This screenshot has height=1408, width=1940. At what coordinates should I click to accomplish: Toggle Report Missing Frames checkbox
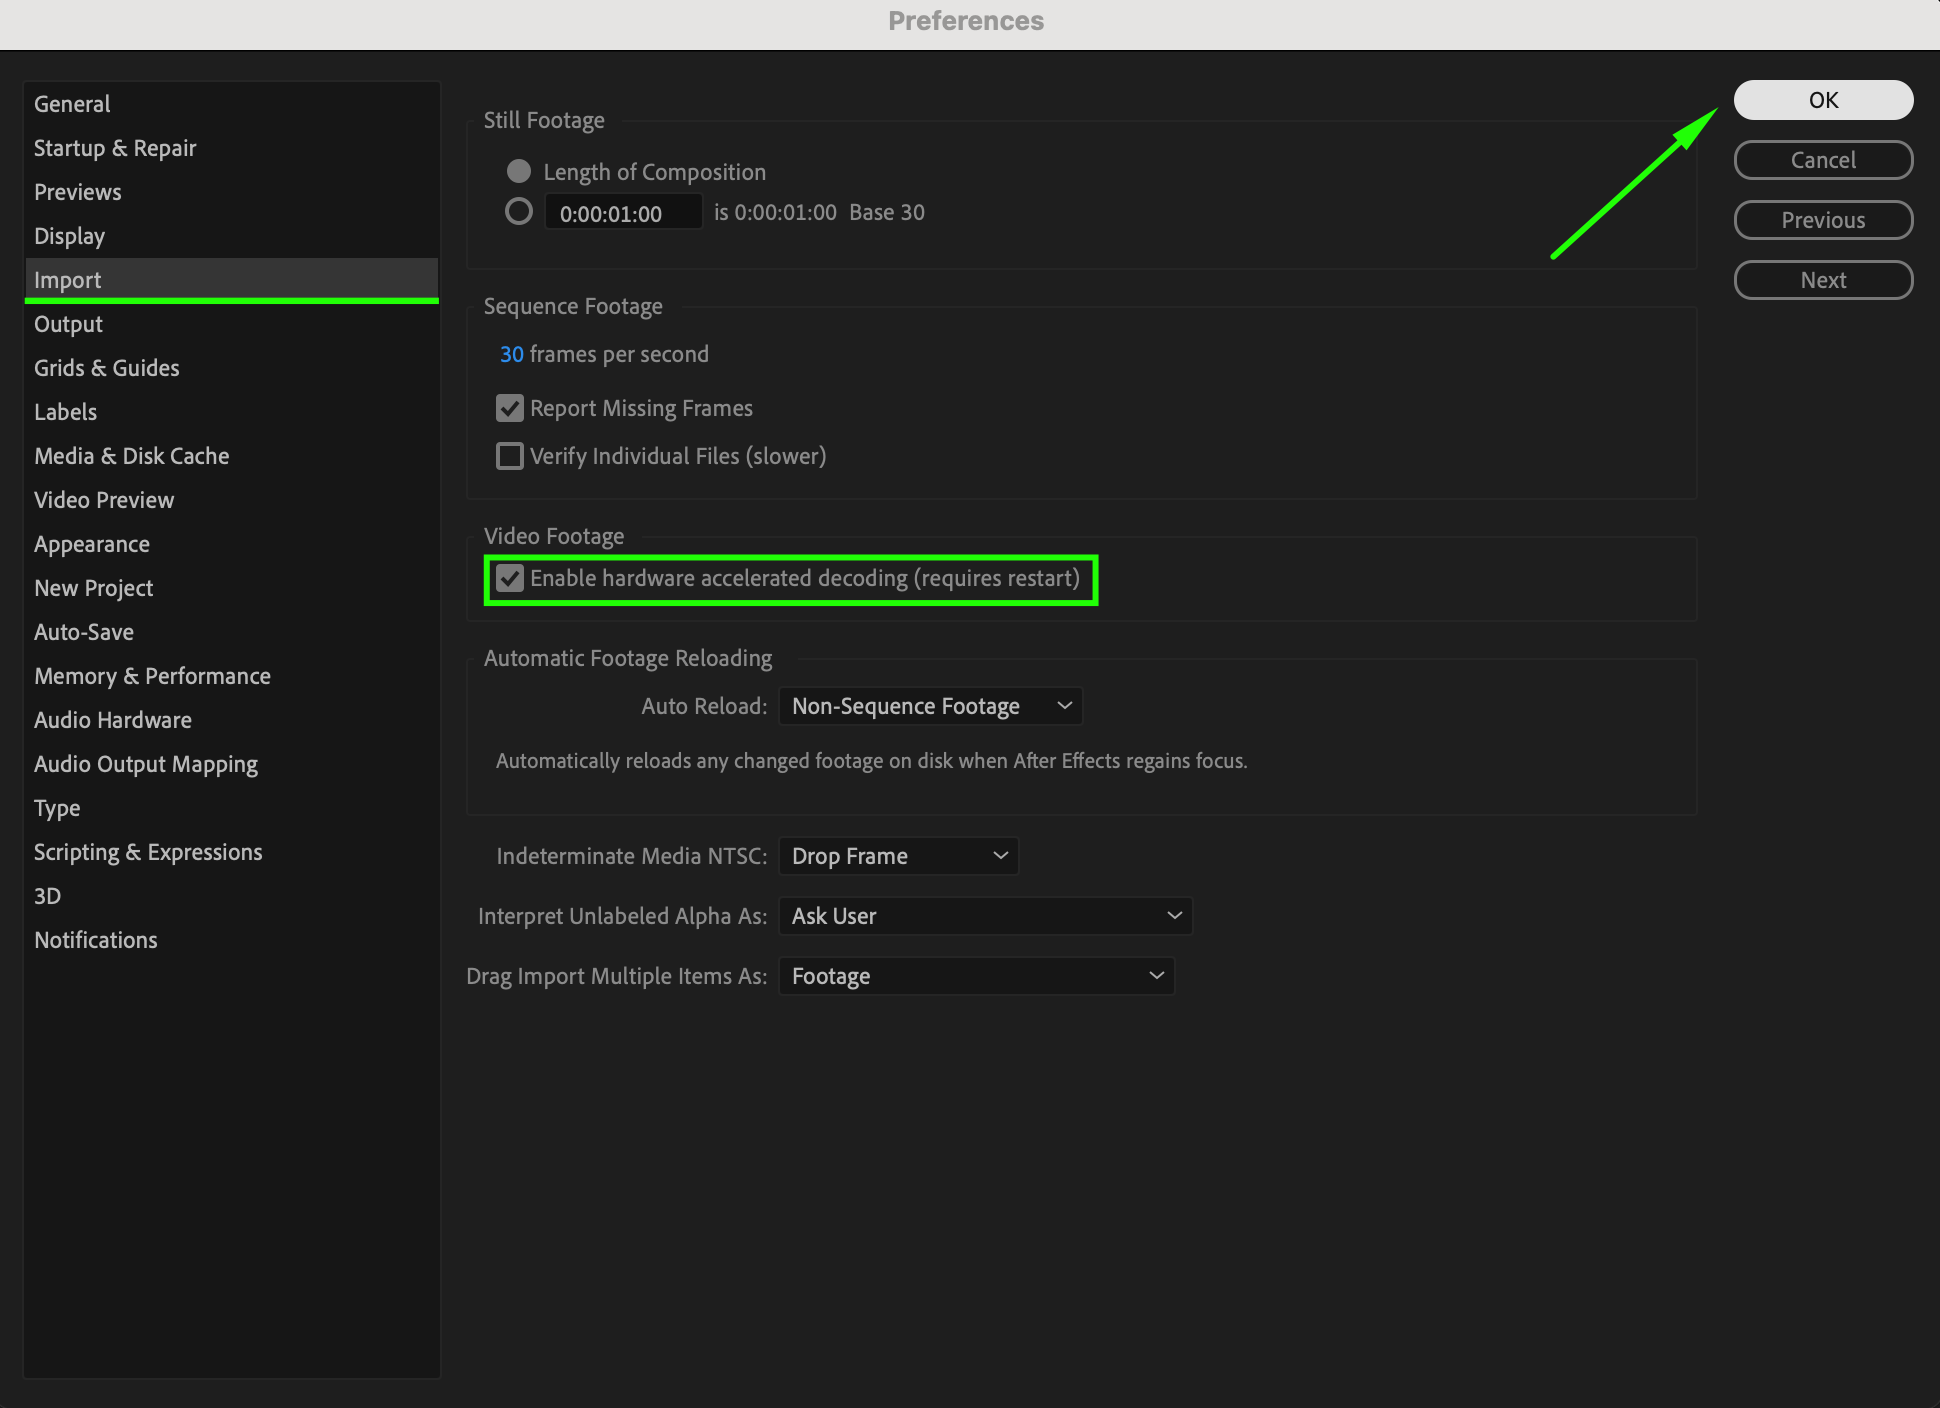tap(510, 408)
